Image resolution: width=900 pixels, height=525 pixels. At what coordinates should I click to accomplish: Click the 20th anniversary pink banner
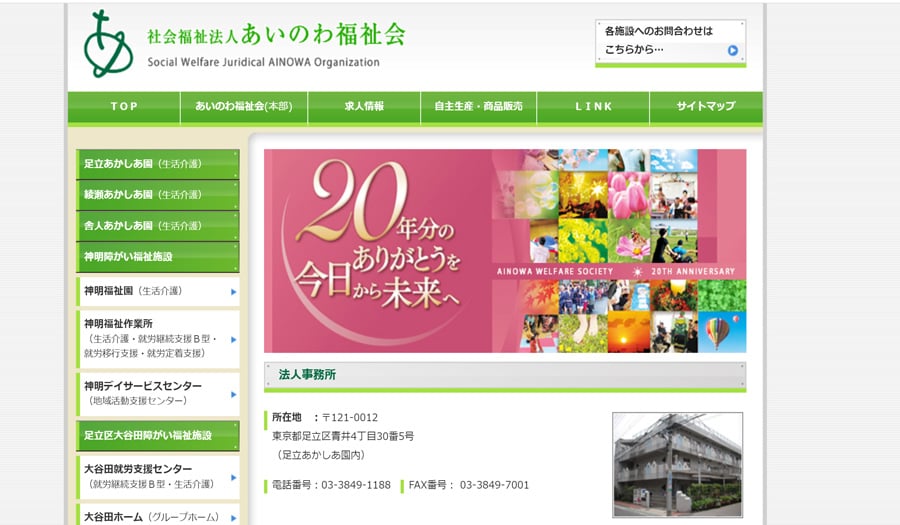click(x=505, y=251)
